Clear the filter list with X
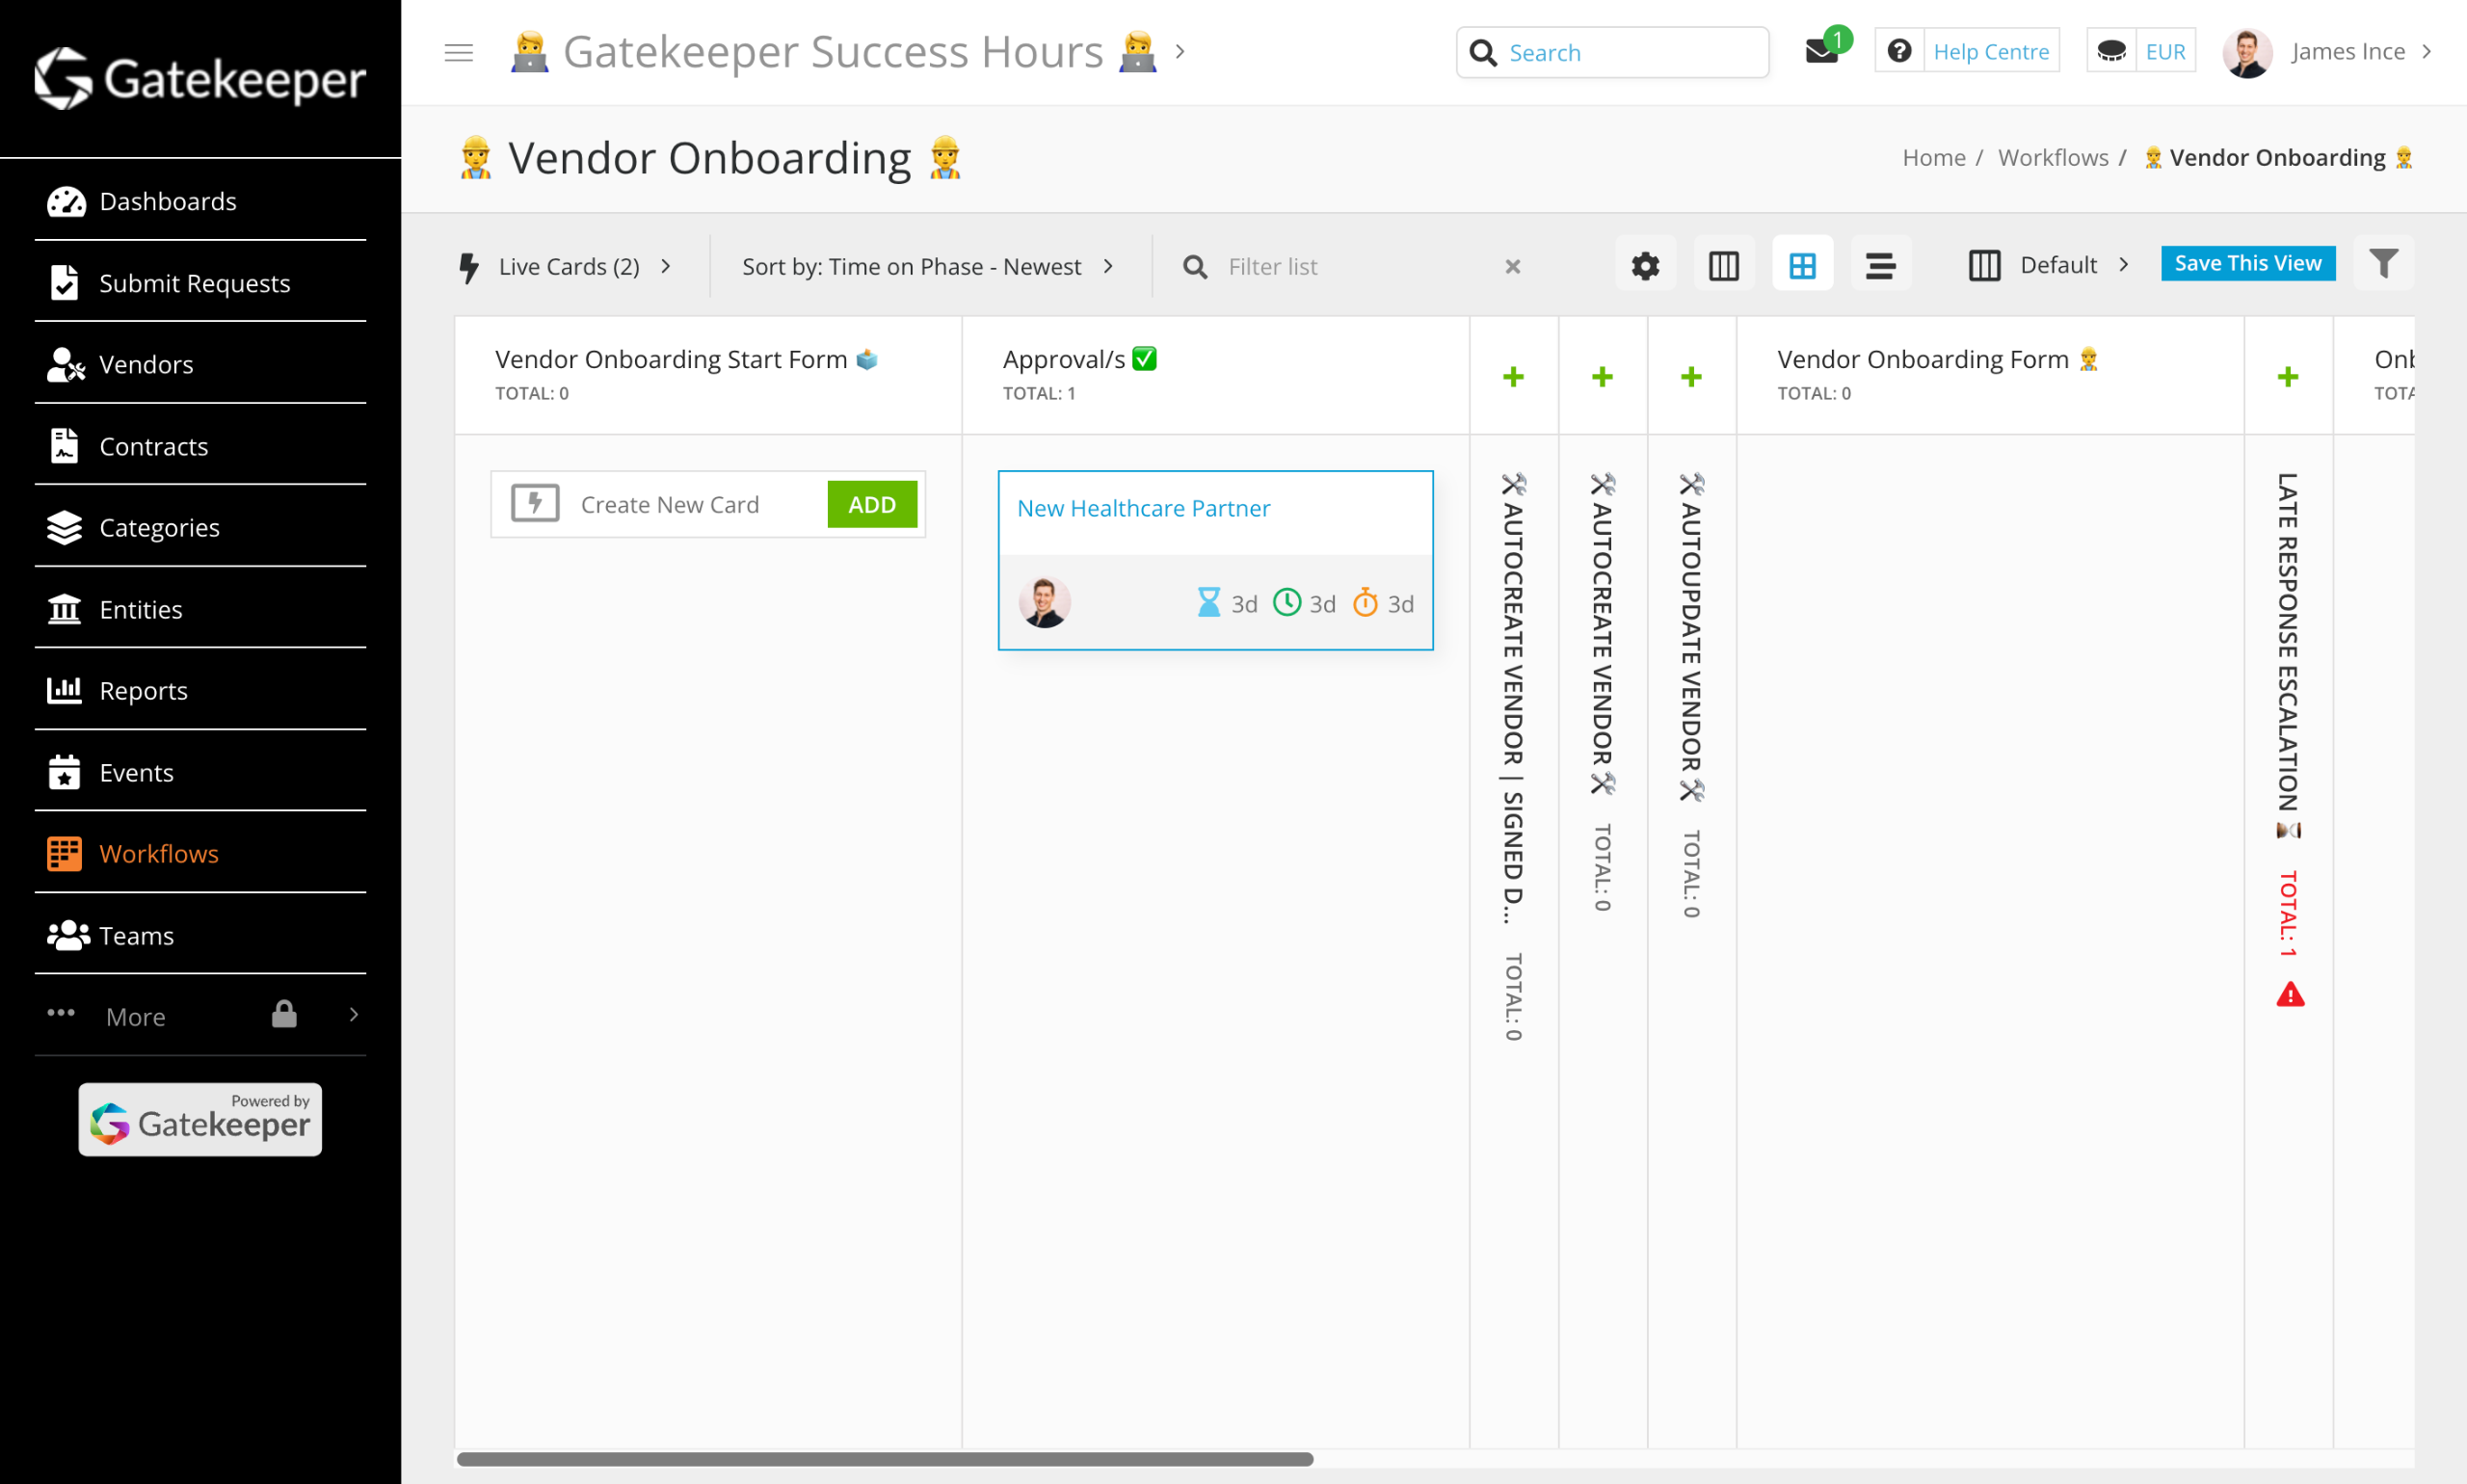The width and height of the screenshot is (2467, 1484). (x=1512, y=267)
